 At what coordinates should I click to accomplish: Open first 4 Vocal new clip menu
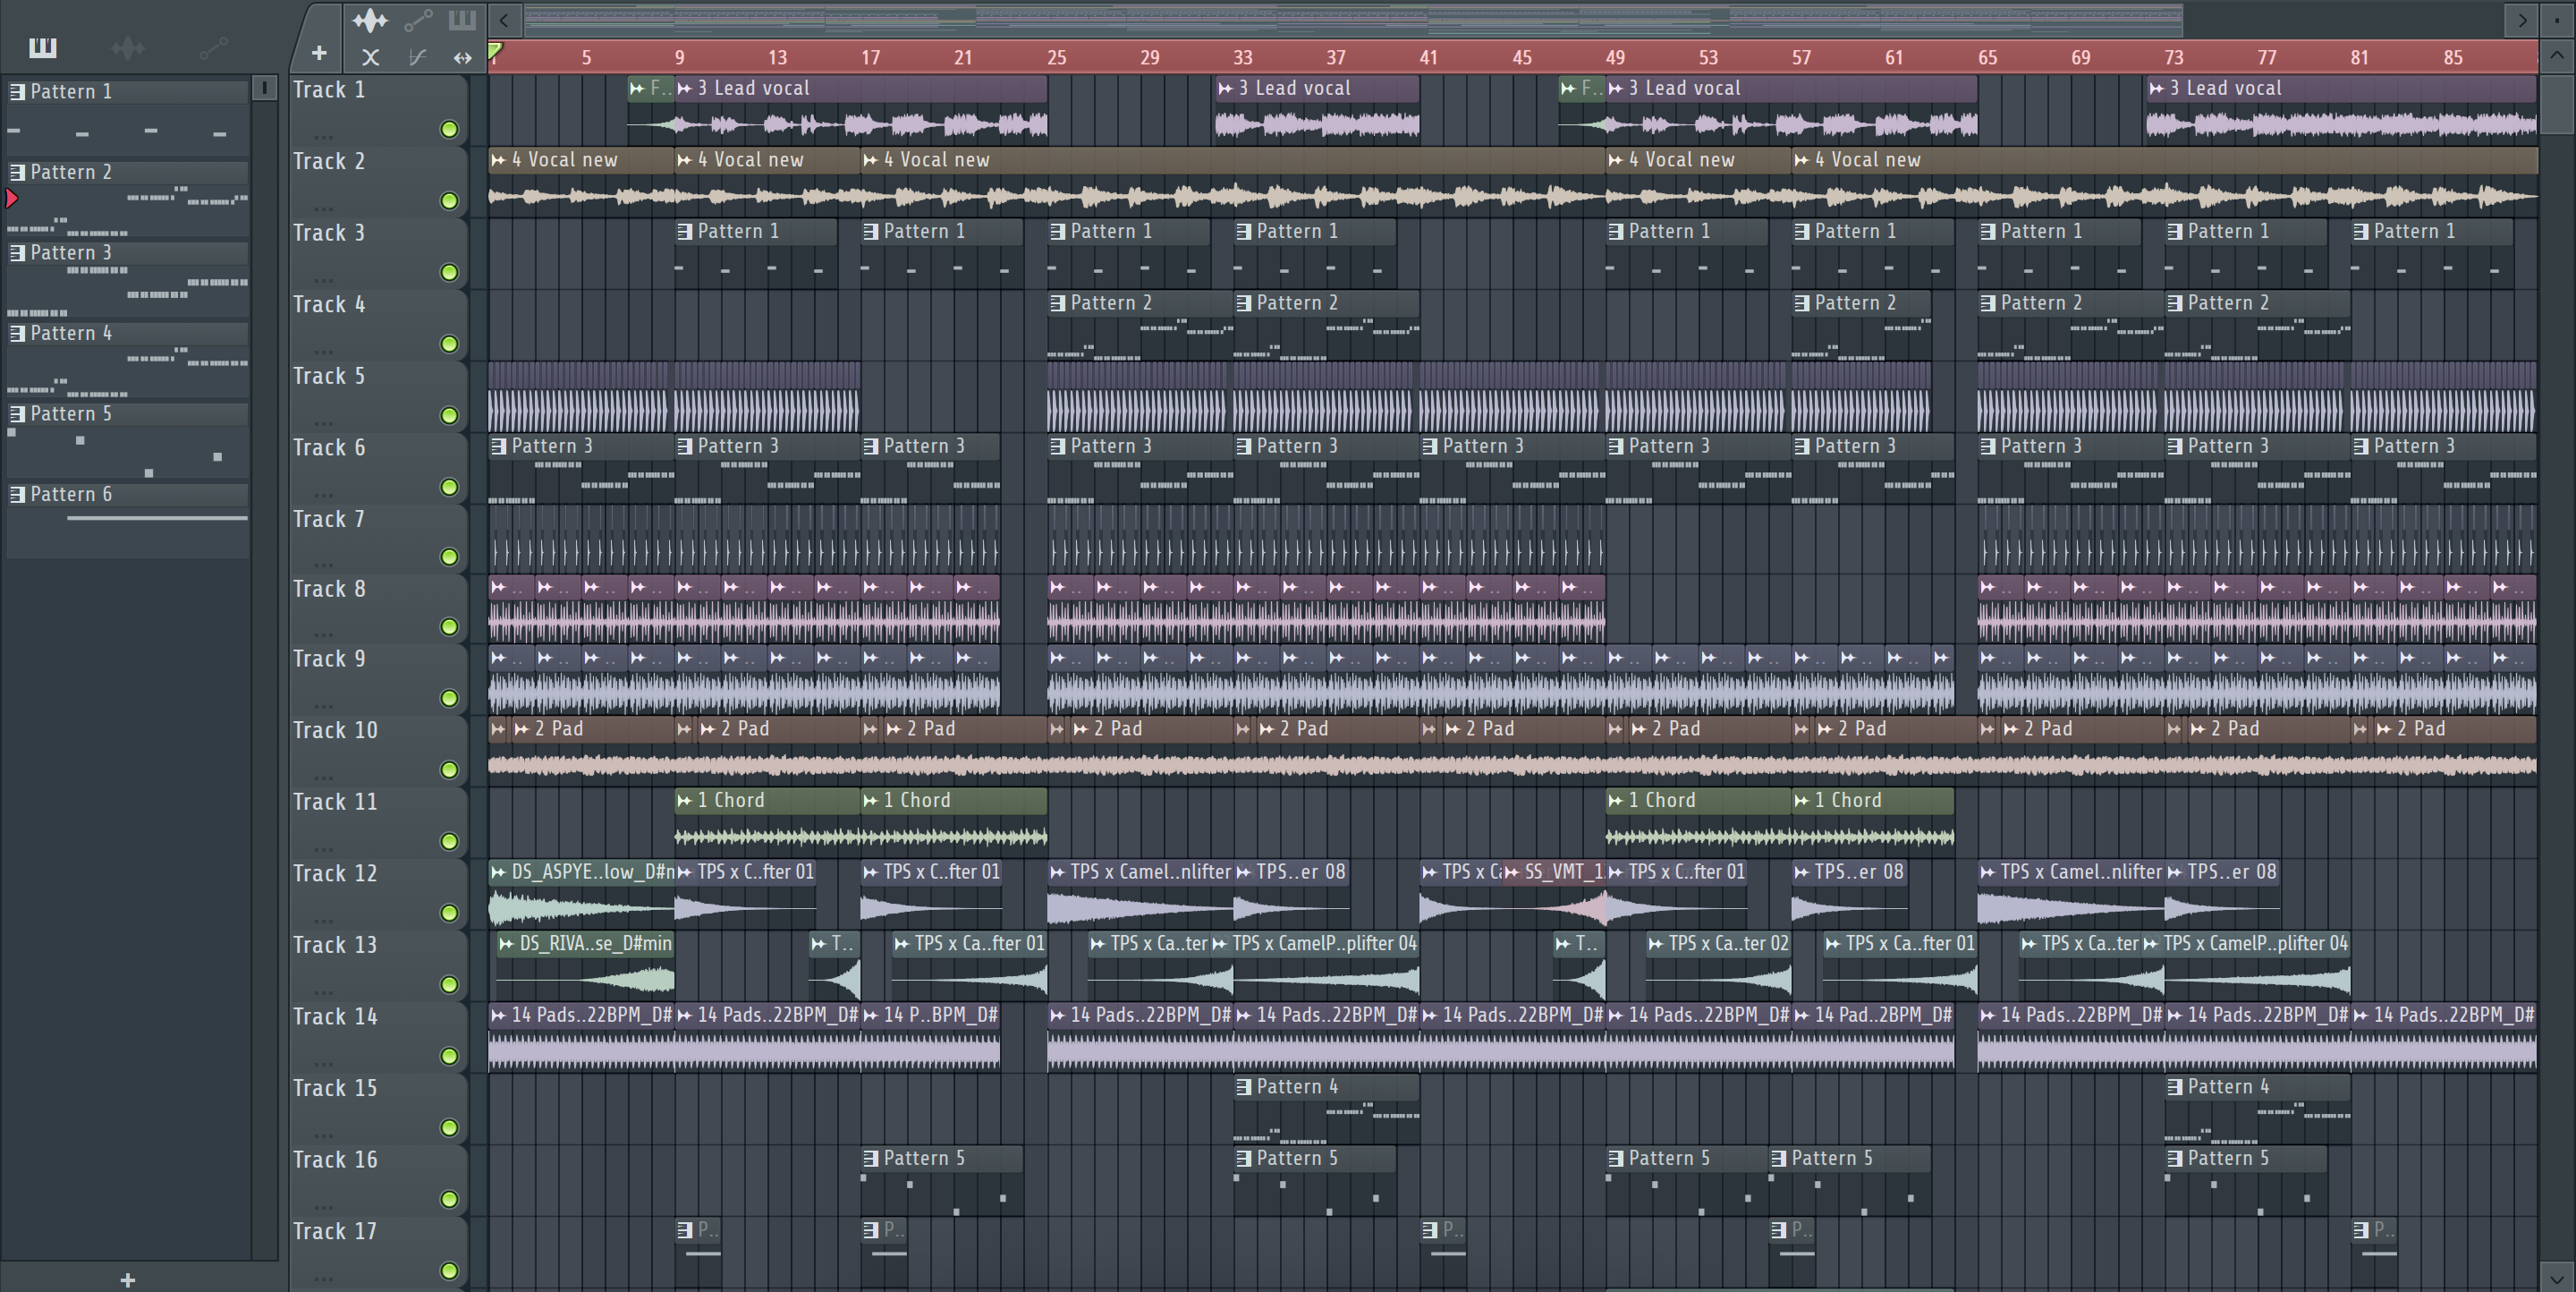pos(498,160)
